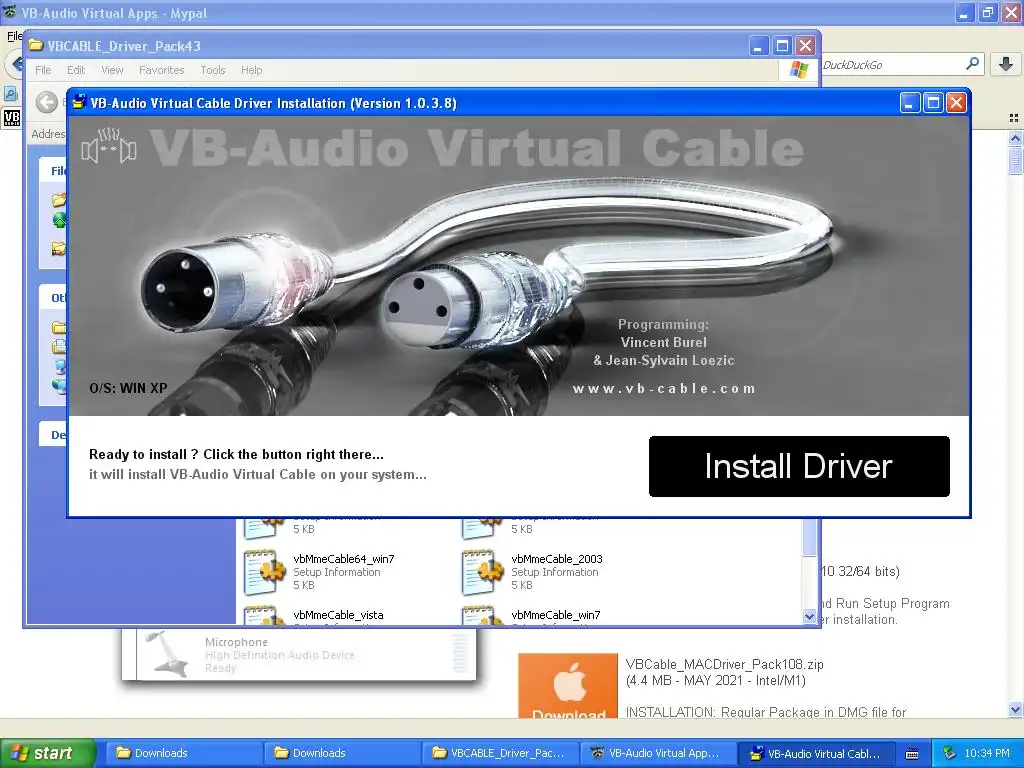Close the VBCABLE_Driver_Pack43 Explorer window
This screenshot has height=768, width=1024.
(x=806, y=46)
